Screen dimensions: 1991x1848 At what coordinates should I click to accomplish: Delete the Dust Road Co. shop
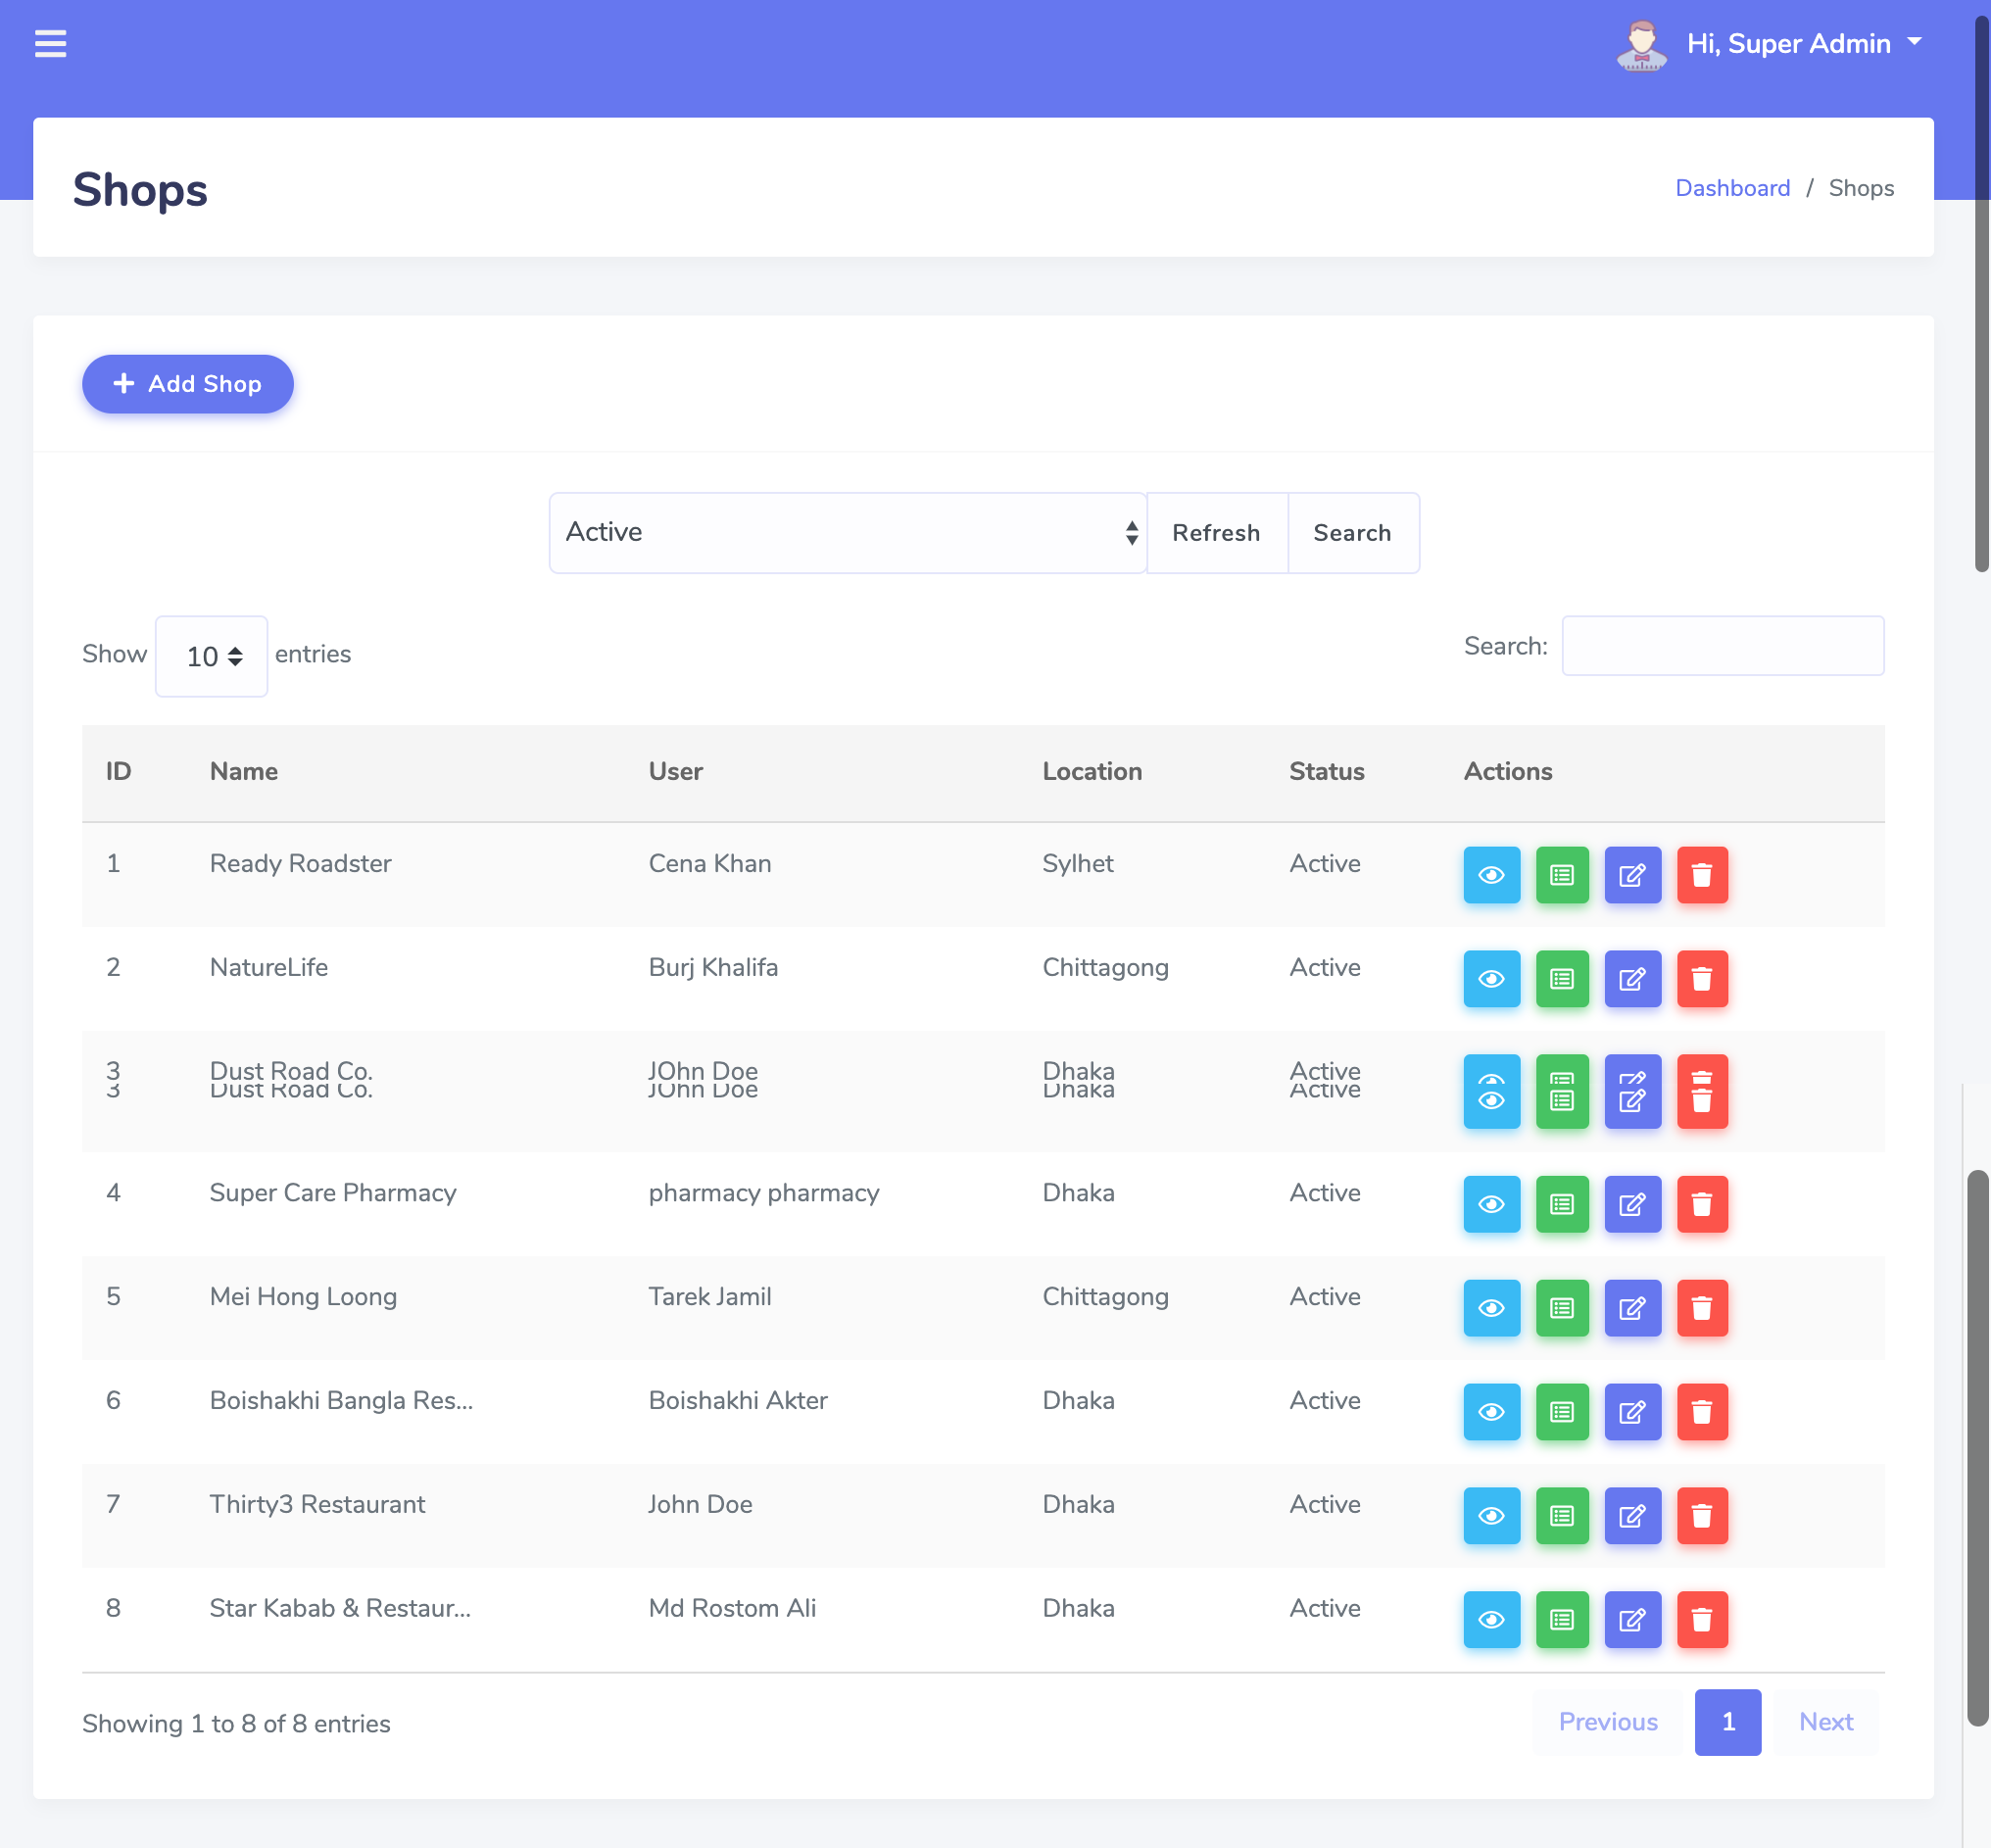(1701, 1091)
